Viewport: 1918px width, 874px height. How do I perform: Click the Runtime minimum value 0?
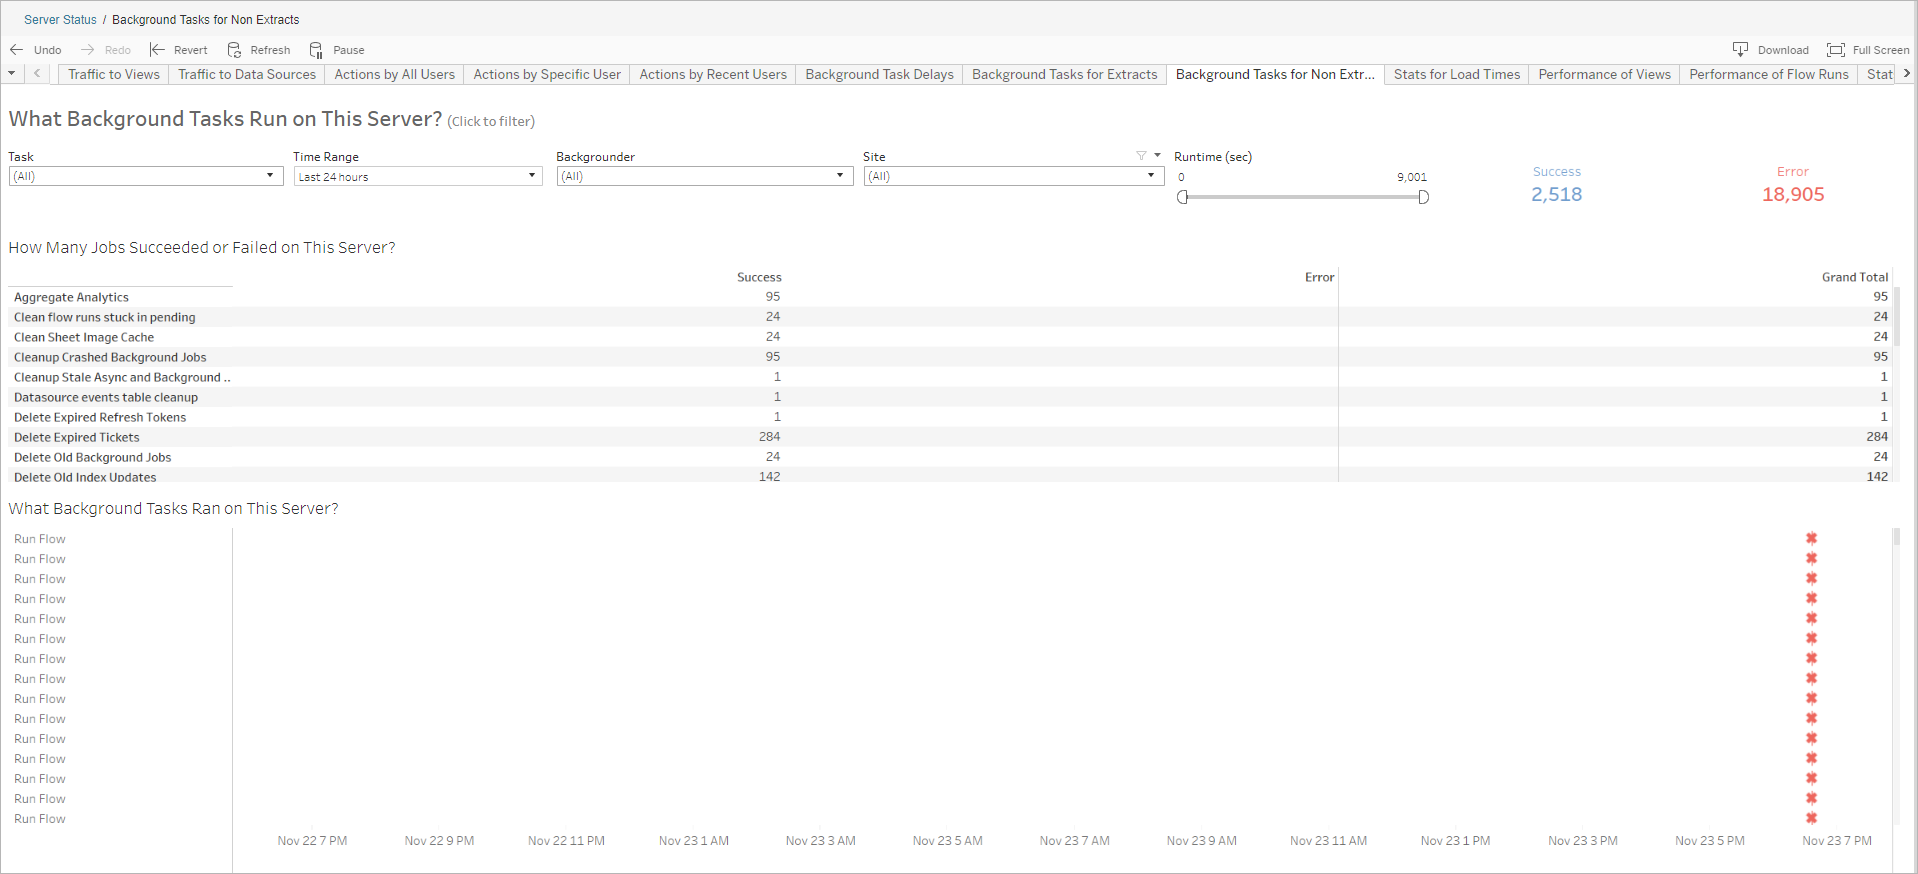pos(1181,177)
